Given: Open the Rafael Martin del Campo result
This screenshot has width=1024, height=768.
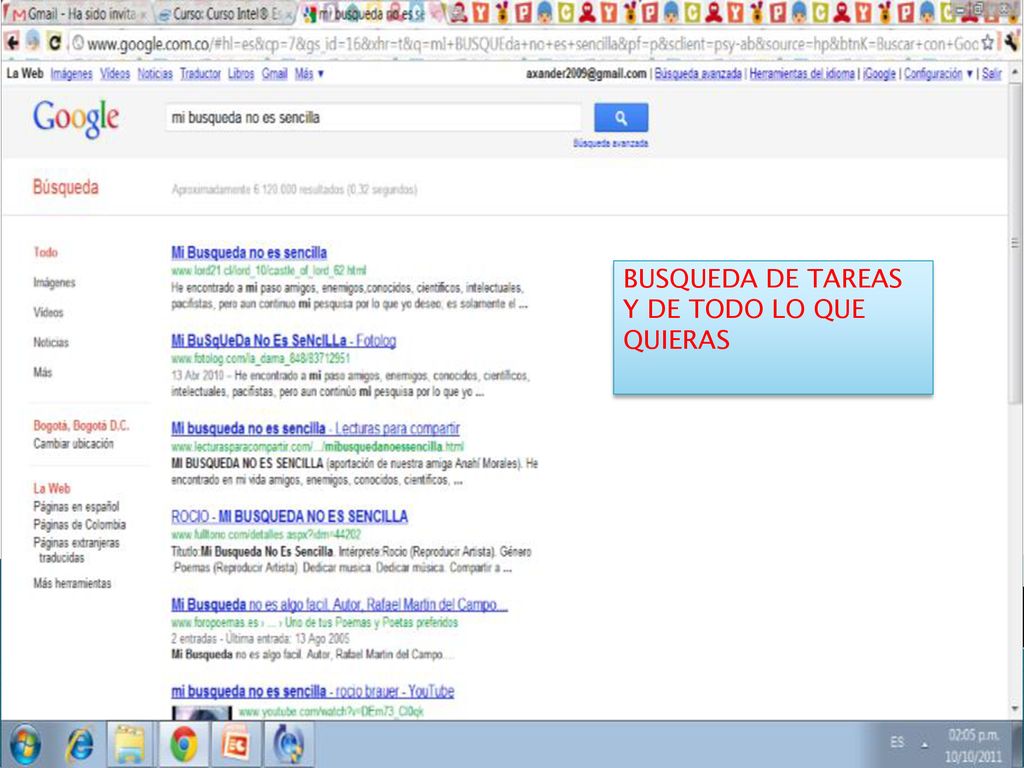Looking at the screenshot, I should click(x=339, y=605).
